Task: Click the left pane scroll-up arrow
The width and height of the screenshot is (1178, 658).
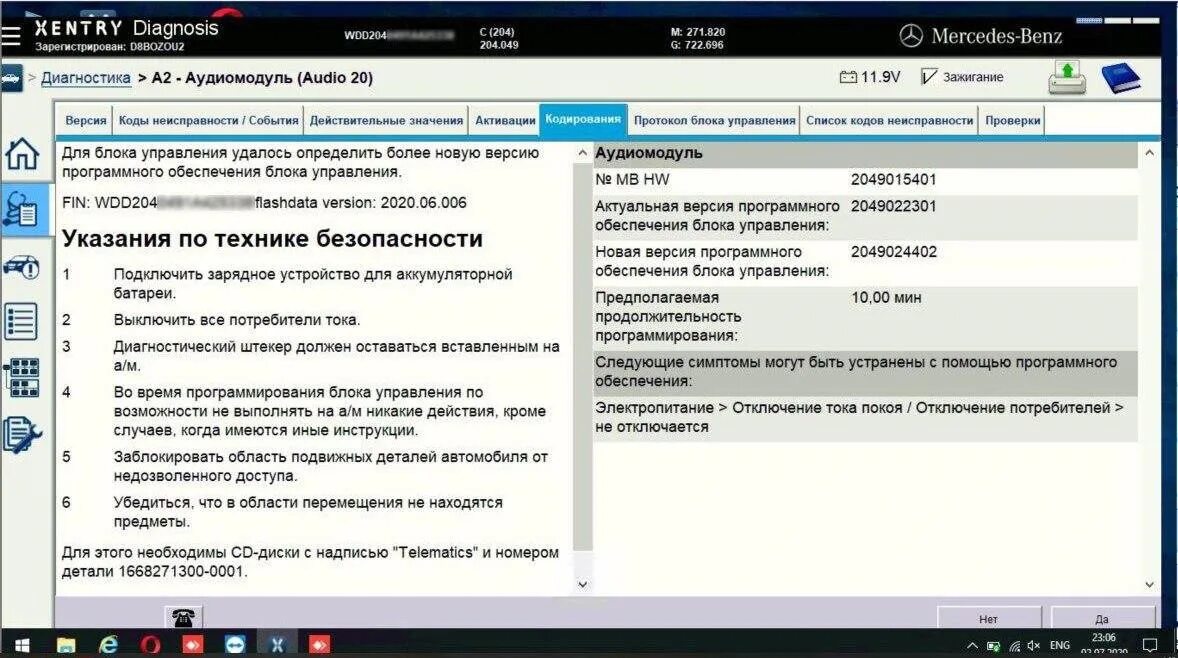Action: (x=582, y=152)
